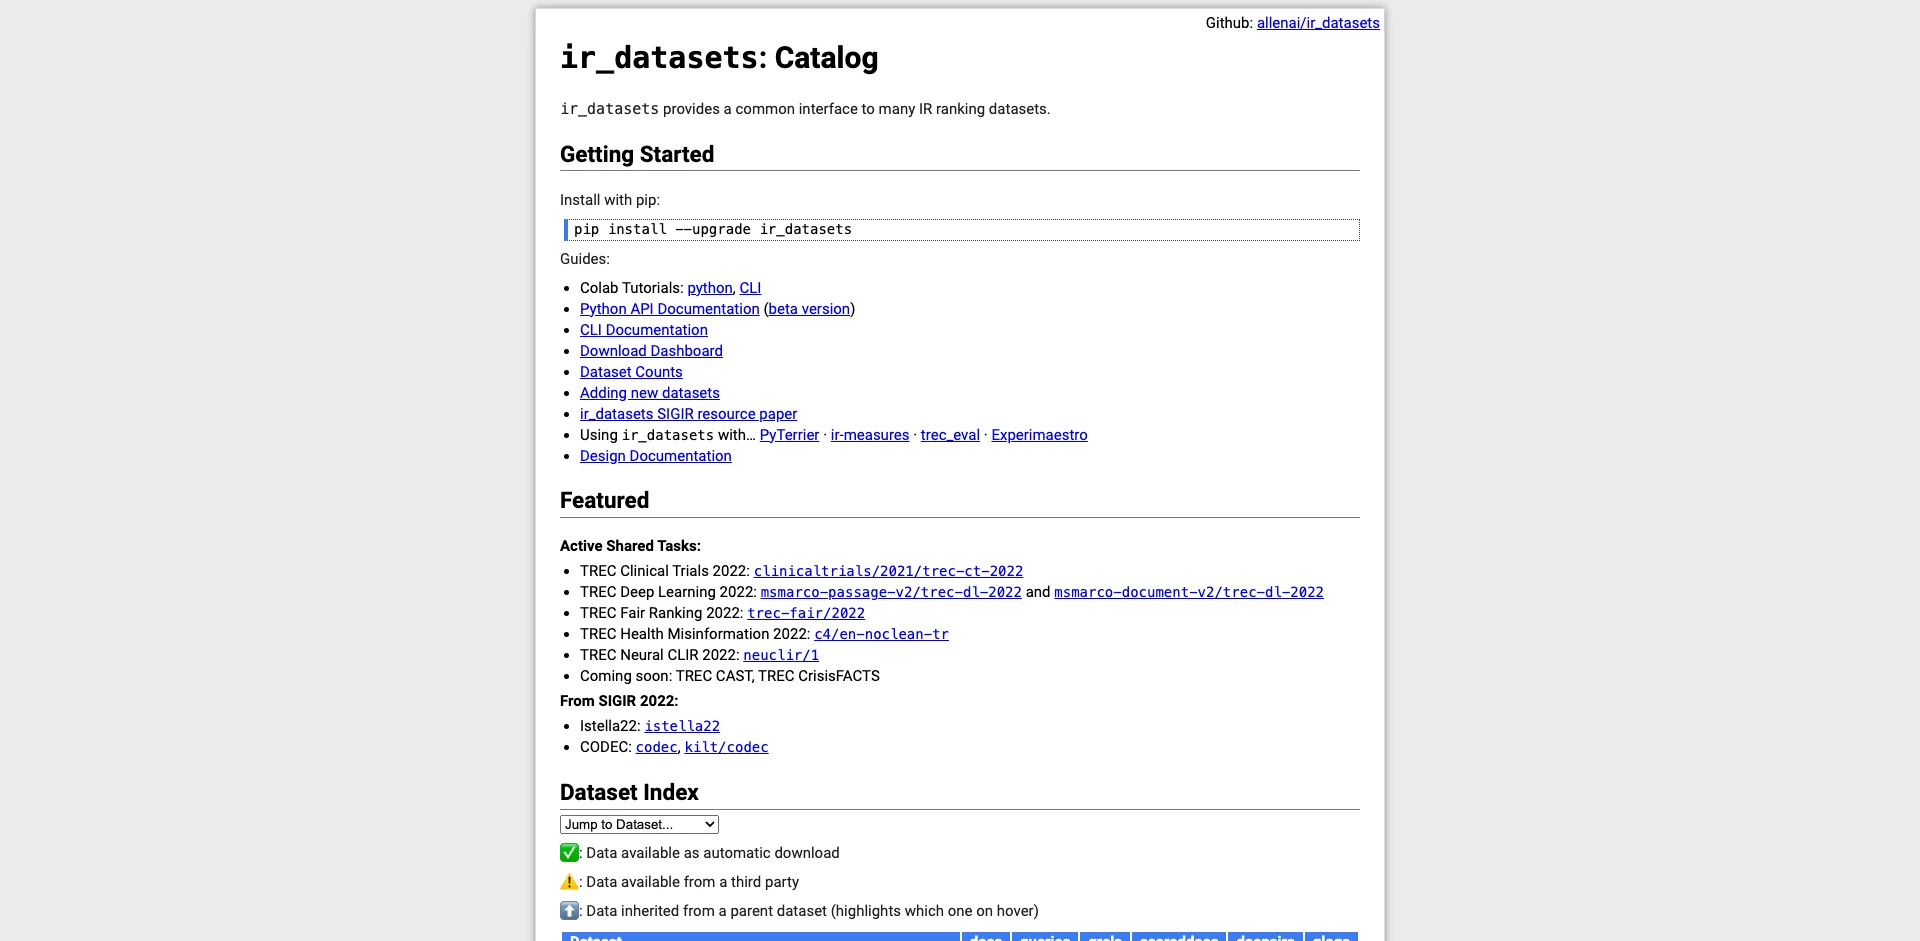Open Dataset Counts page
This screenshot has width=1920, height=941.
click(x=631, y=372)
